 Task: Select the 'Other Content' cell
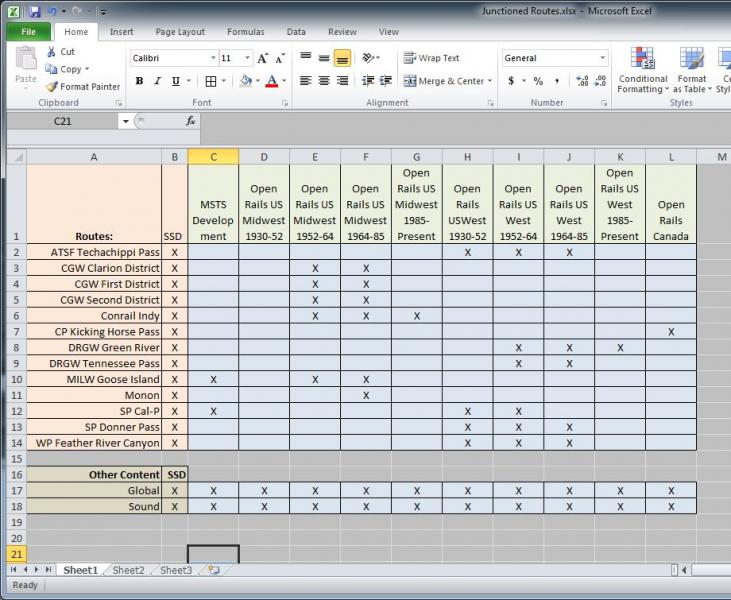[94, 475]
